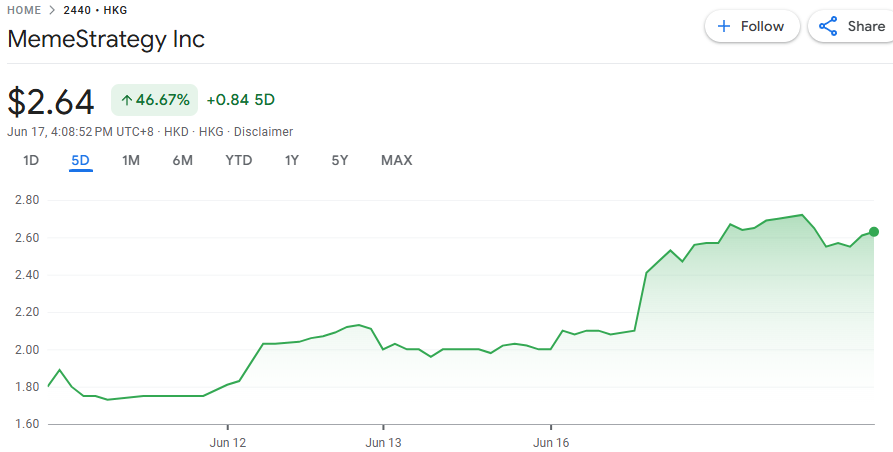Show the YTD chart range
This screenshot has width=893, height=452.
(x=238, y=160)
